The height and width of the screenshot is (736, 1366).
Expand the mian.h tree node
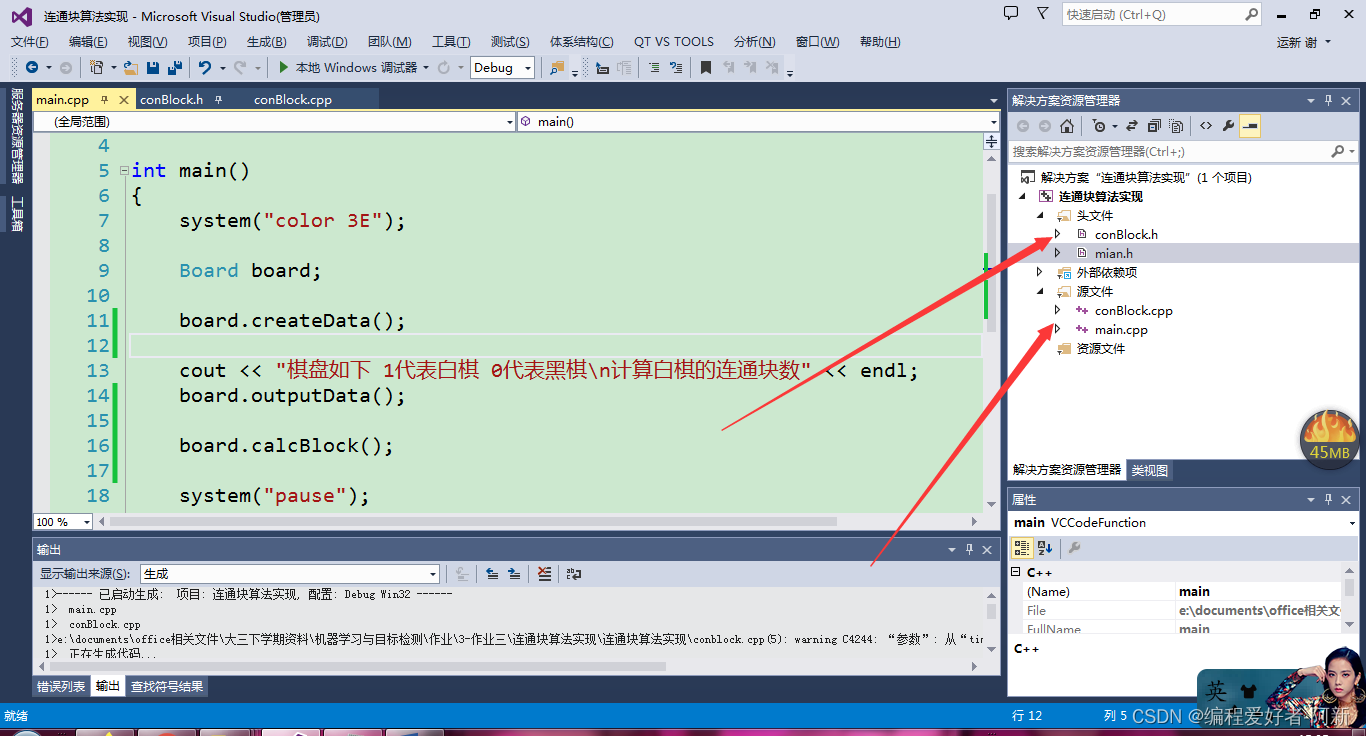coord(1057,253)
